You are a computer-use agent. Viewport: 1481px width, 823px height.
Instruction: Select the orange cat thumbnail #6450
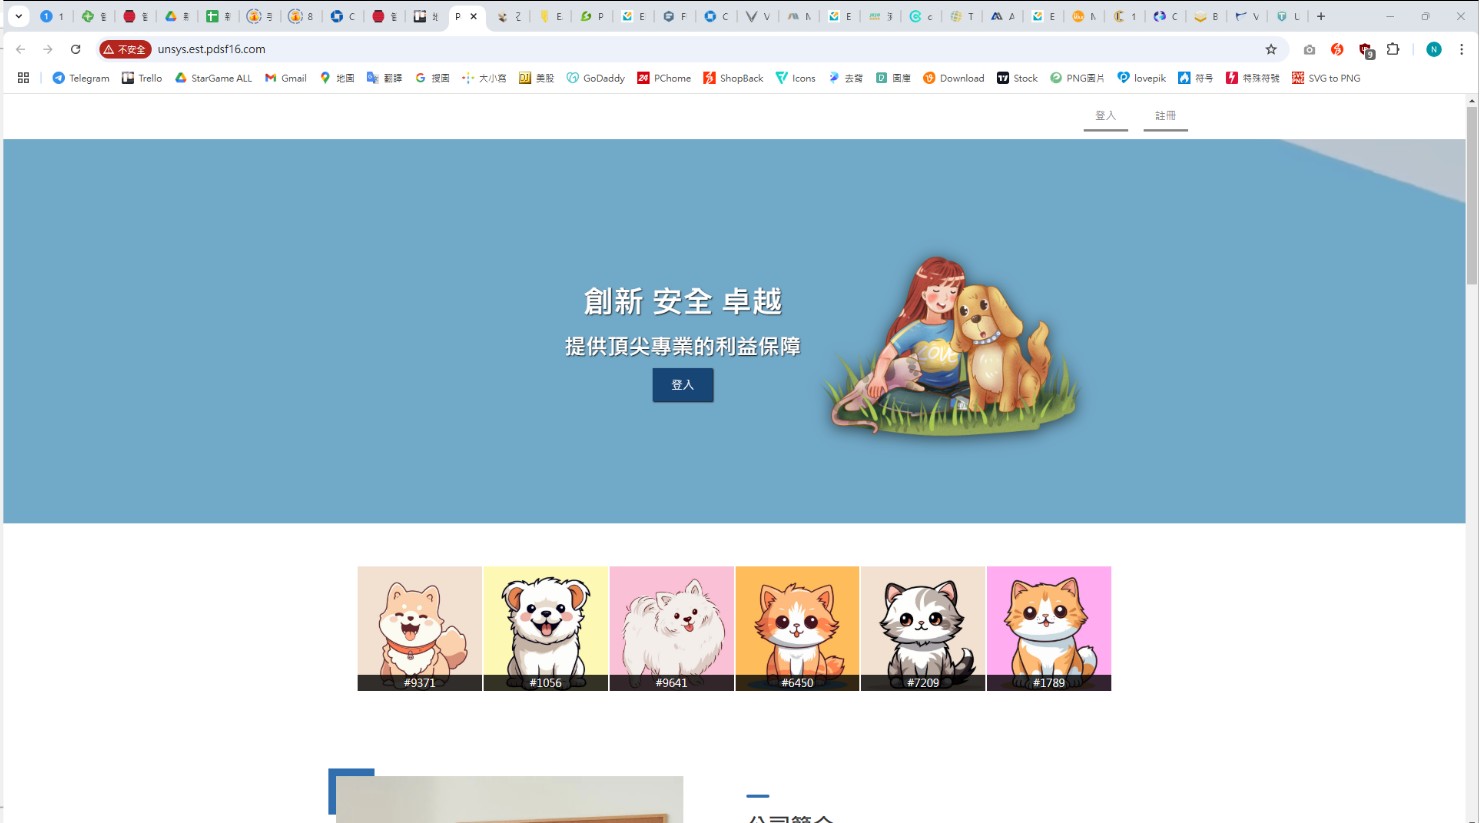[x=798, y=629]
